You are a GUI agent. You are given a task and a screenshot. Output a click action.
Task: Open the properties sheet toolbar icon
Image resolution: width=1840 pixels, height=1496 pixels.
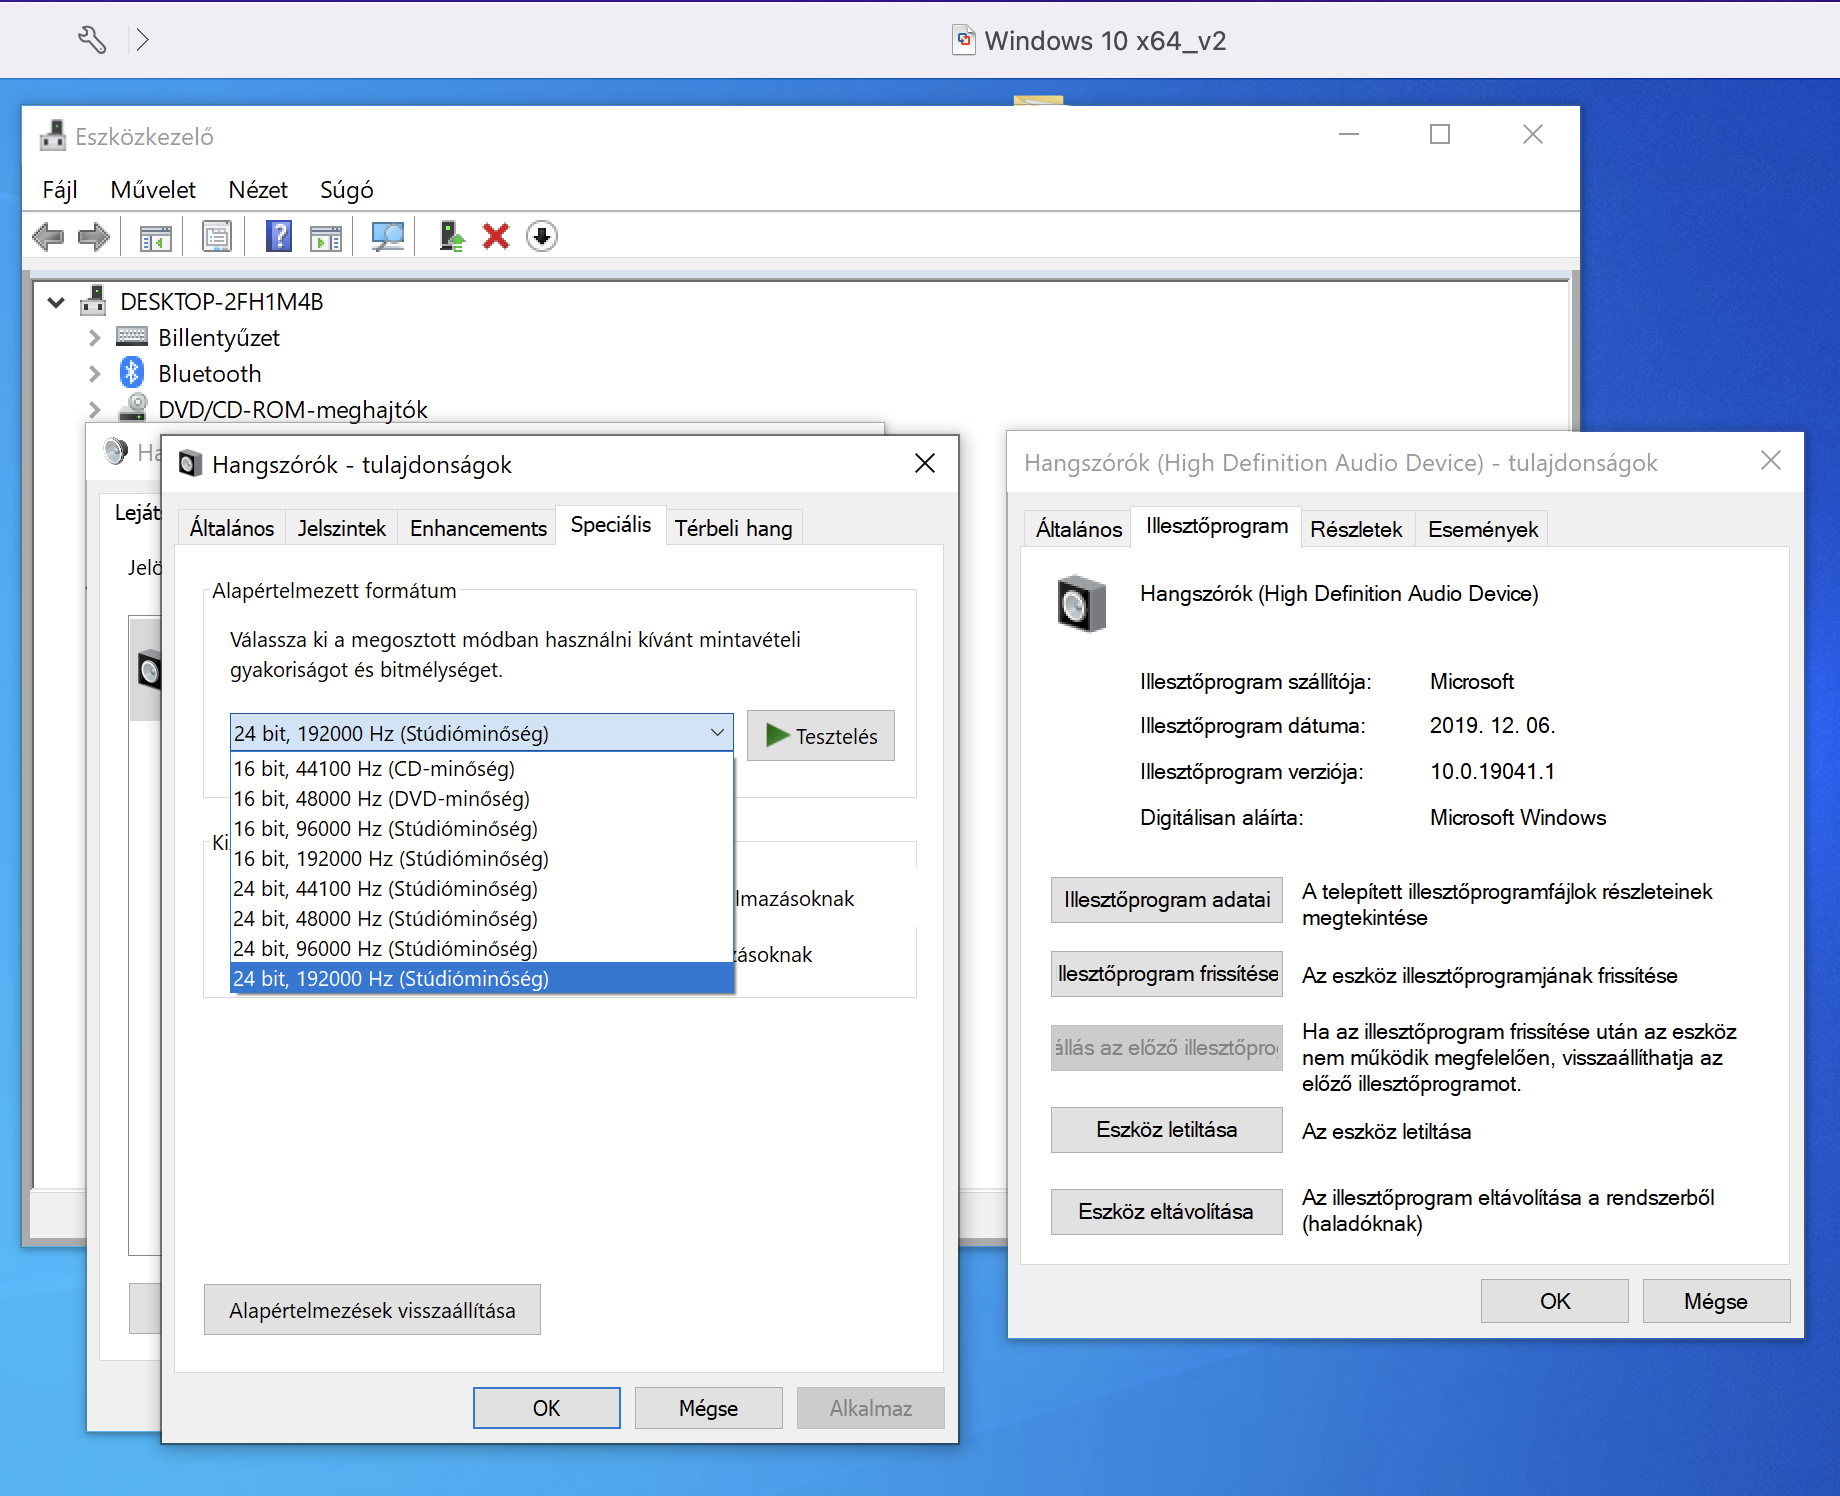(217, 237)
